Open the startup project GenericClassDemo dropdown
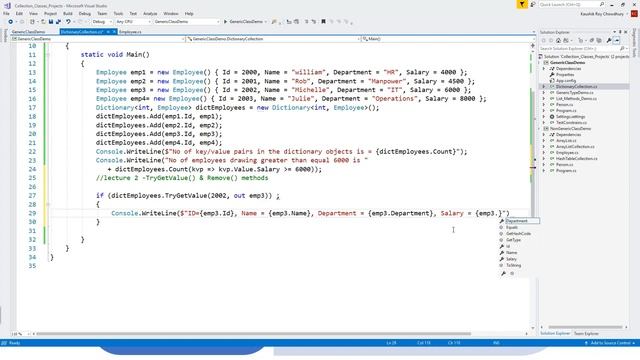 click(x=187, y=22)
